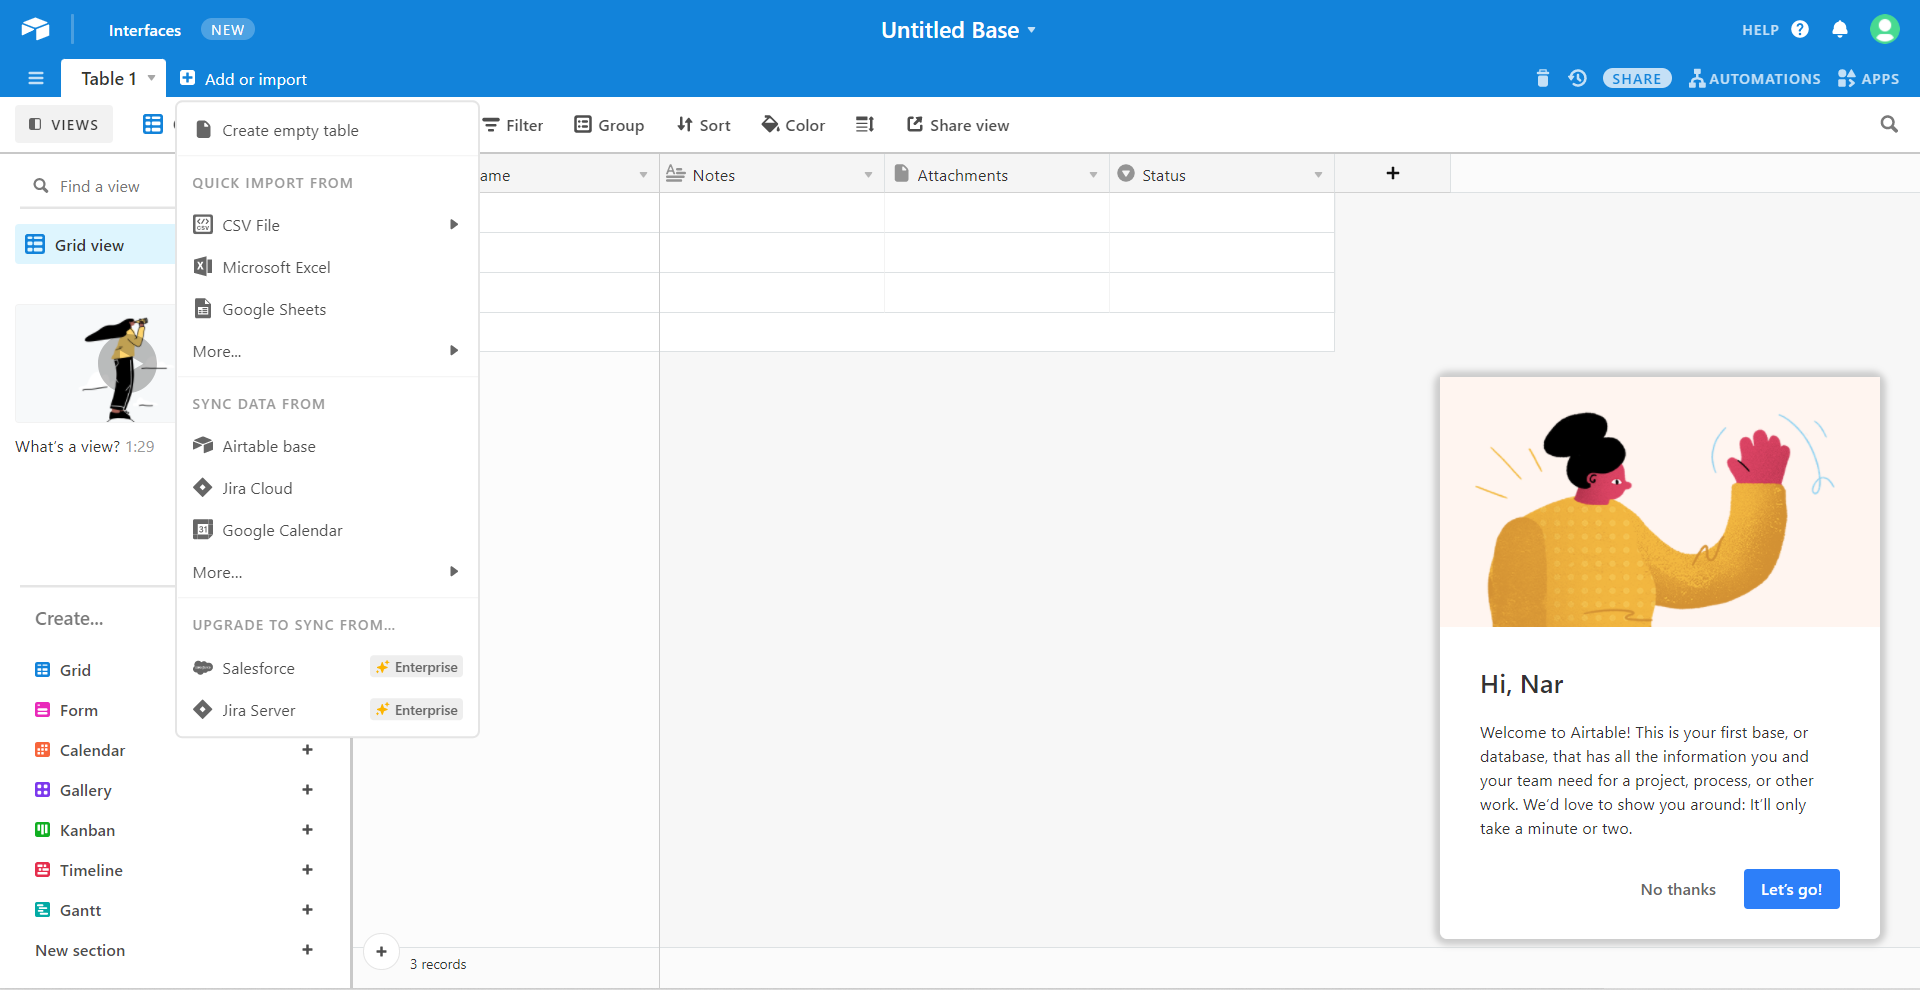Click the Let's go! button
Screen dimensions: 1920x990
[x=1791, y=889]
